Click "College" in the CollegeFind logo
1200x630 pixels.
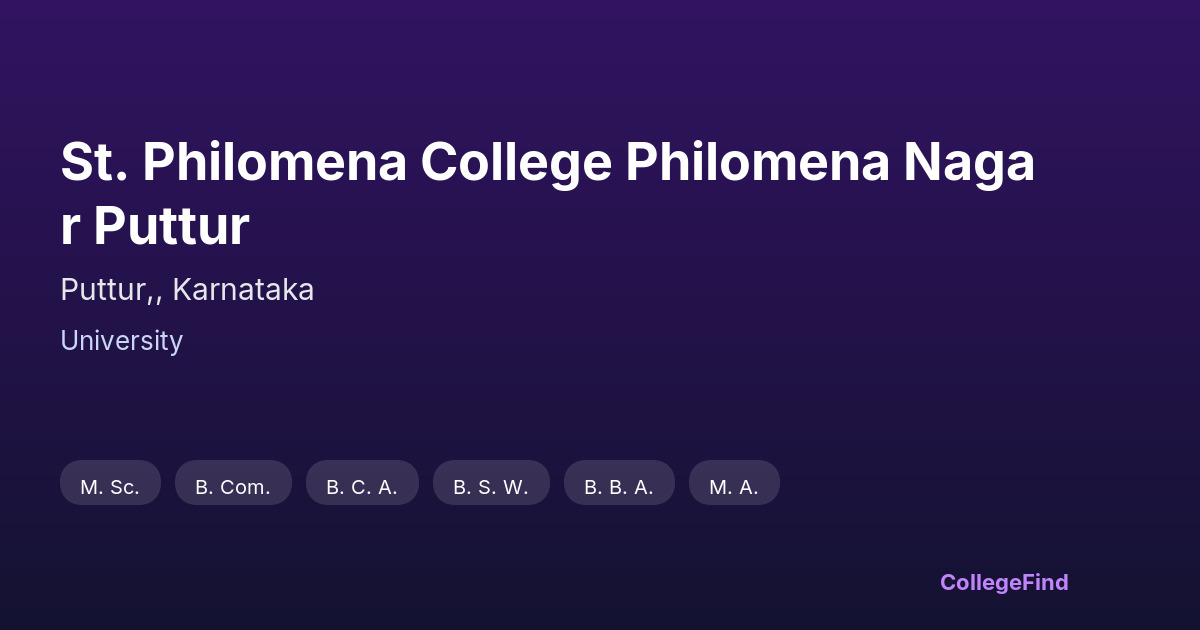(x=978, y=582)
